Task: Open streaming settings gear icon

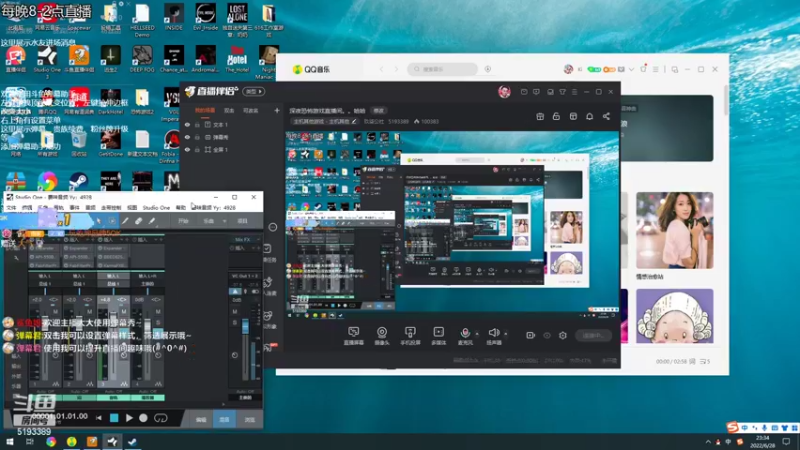Action: pyautogui.click(x=563, y=335)
